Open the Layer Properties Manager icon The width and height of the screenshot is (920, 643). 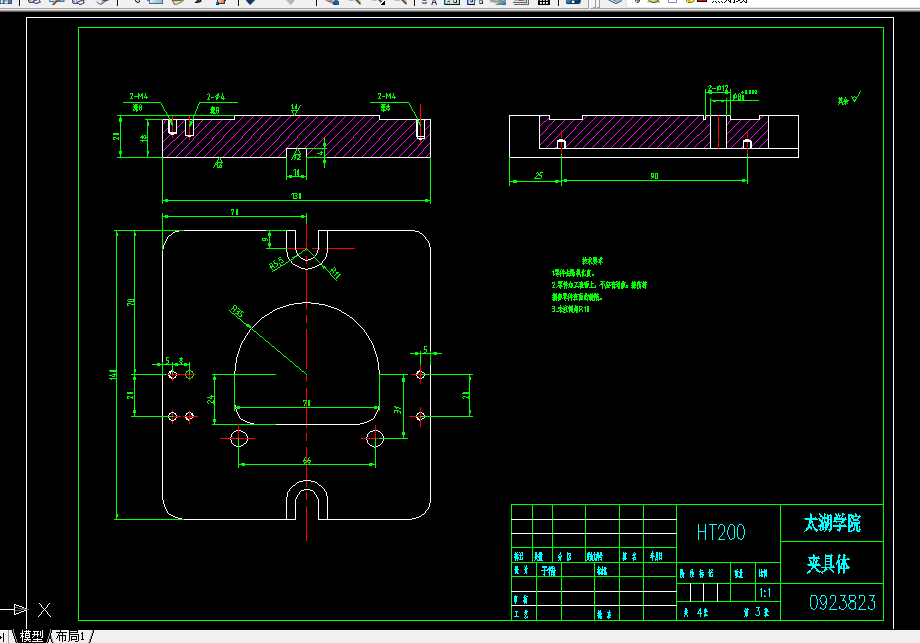pyautogui.click(x=614, y=2)
